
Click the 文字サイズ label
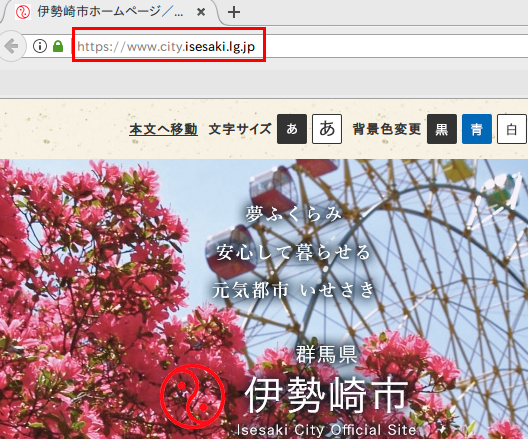point(240,129)
